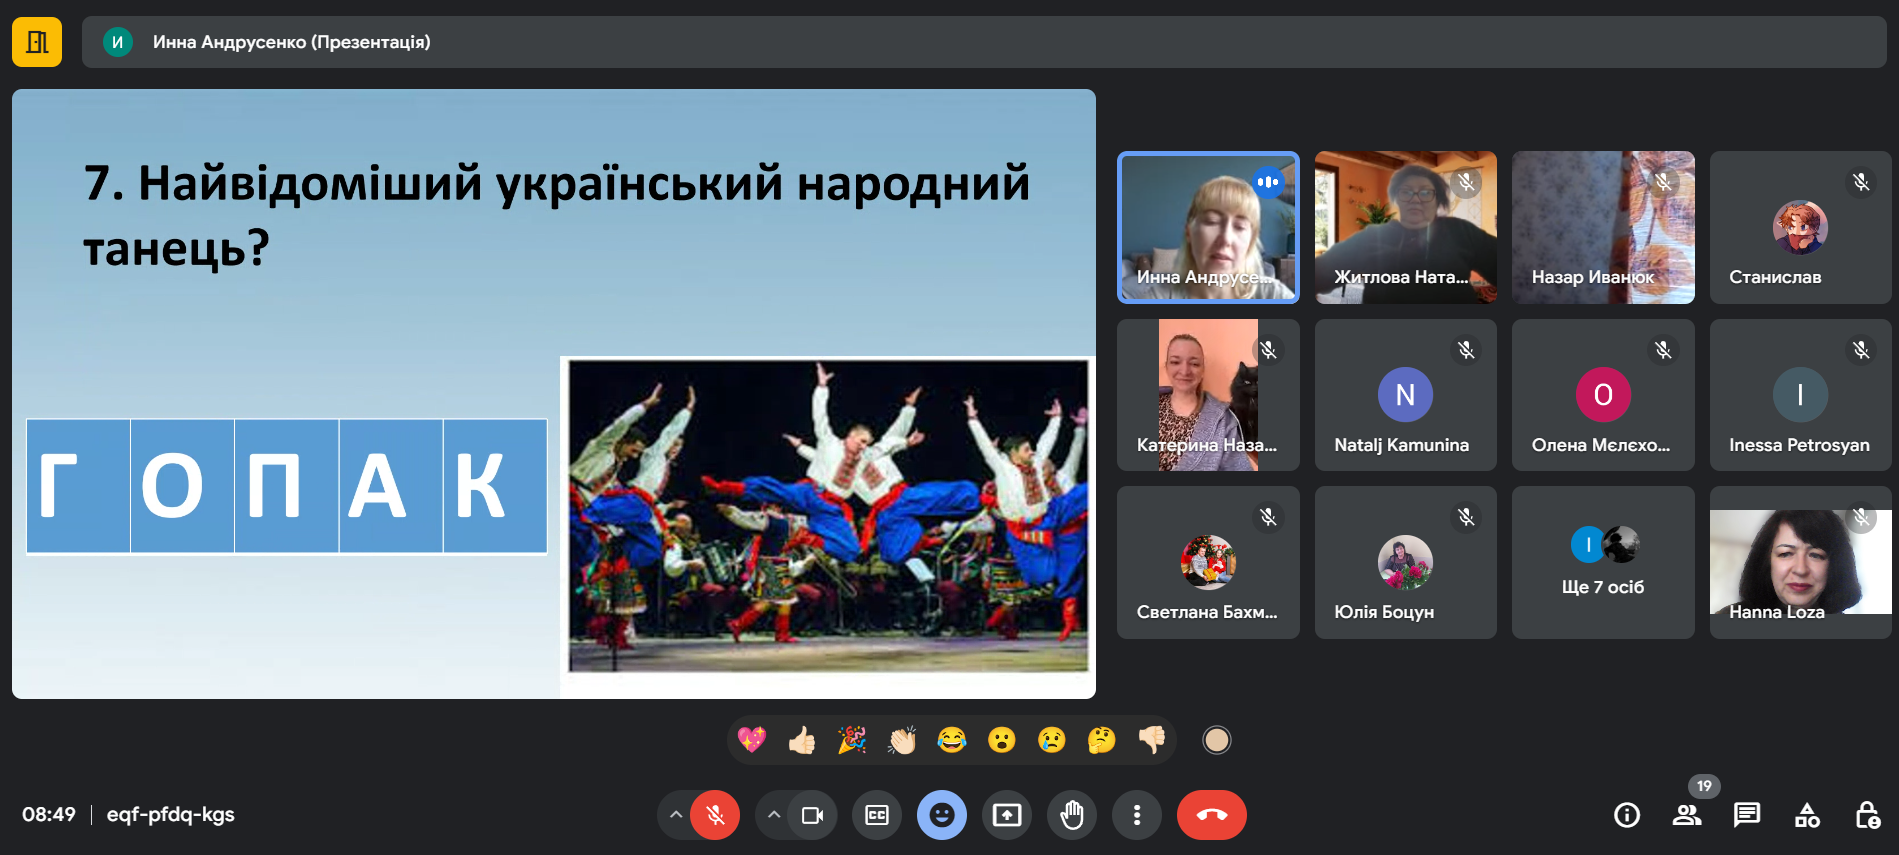Viewport: 1899px width, 855px height.
Task: Change the reaction skin tone swatch
Action: (x=1216, y=740)
